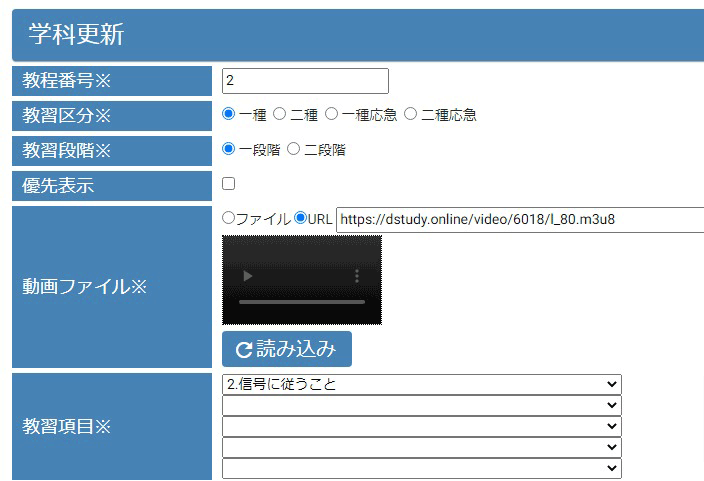Open the fifth 教習項目 dropdown
This screenshot has width=704, height=481.
coord(421,468)
